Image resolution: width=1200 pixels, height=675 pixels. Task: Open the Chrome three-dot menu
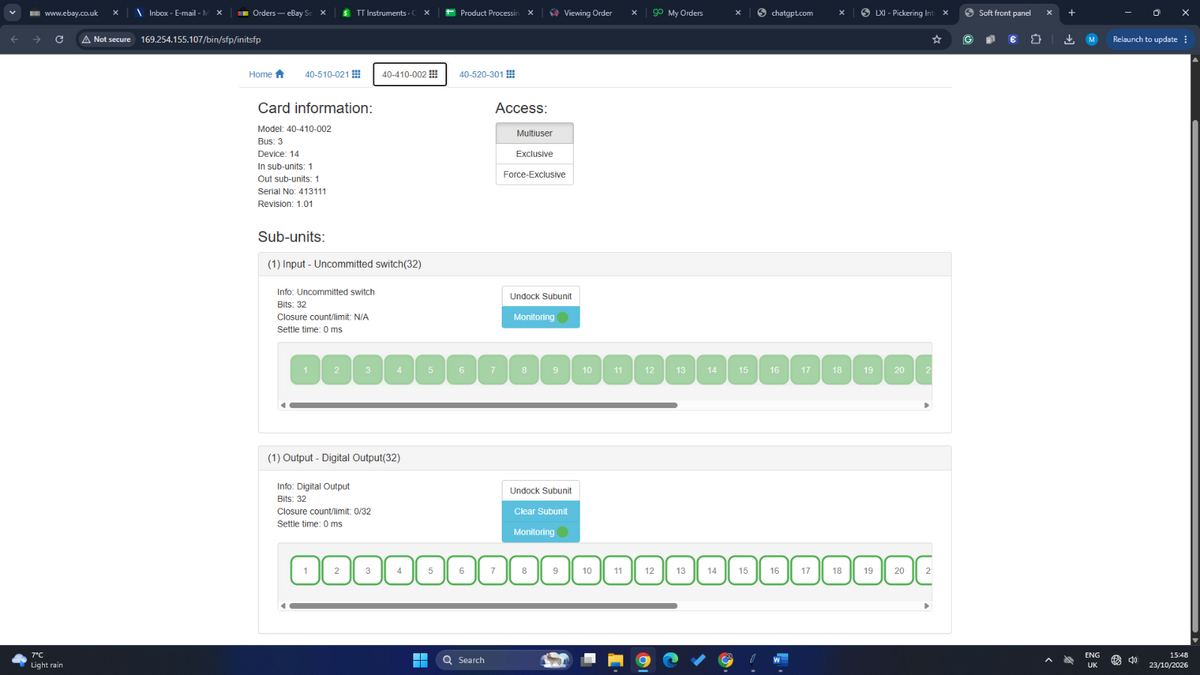[1186, 39]
